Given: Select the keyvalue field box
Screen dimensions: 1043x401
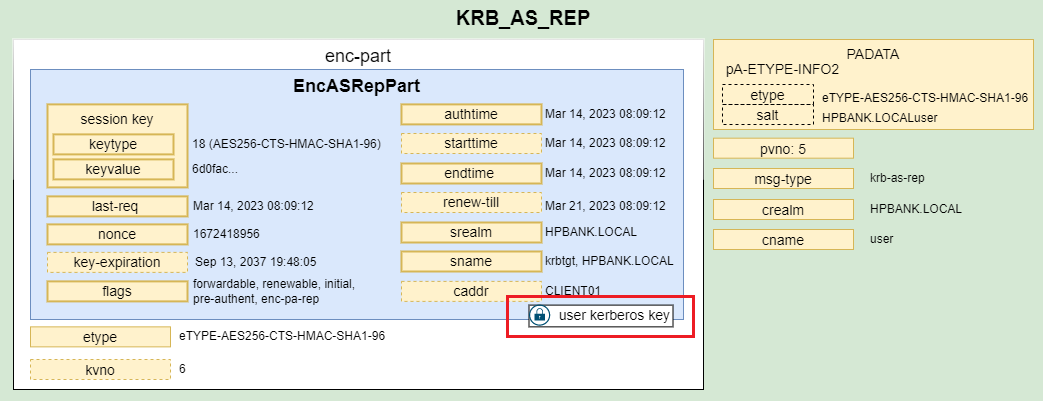Looking at the screenshot, I should 113,169.
